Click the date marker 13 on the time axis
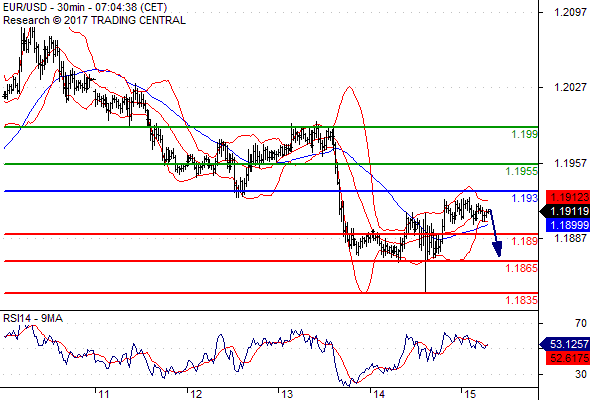Viewport: 590px width, 400px height. coord(287,394)
